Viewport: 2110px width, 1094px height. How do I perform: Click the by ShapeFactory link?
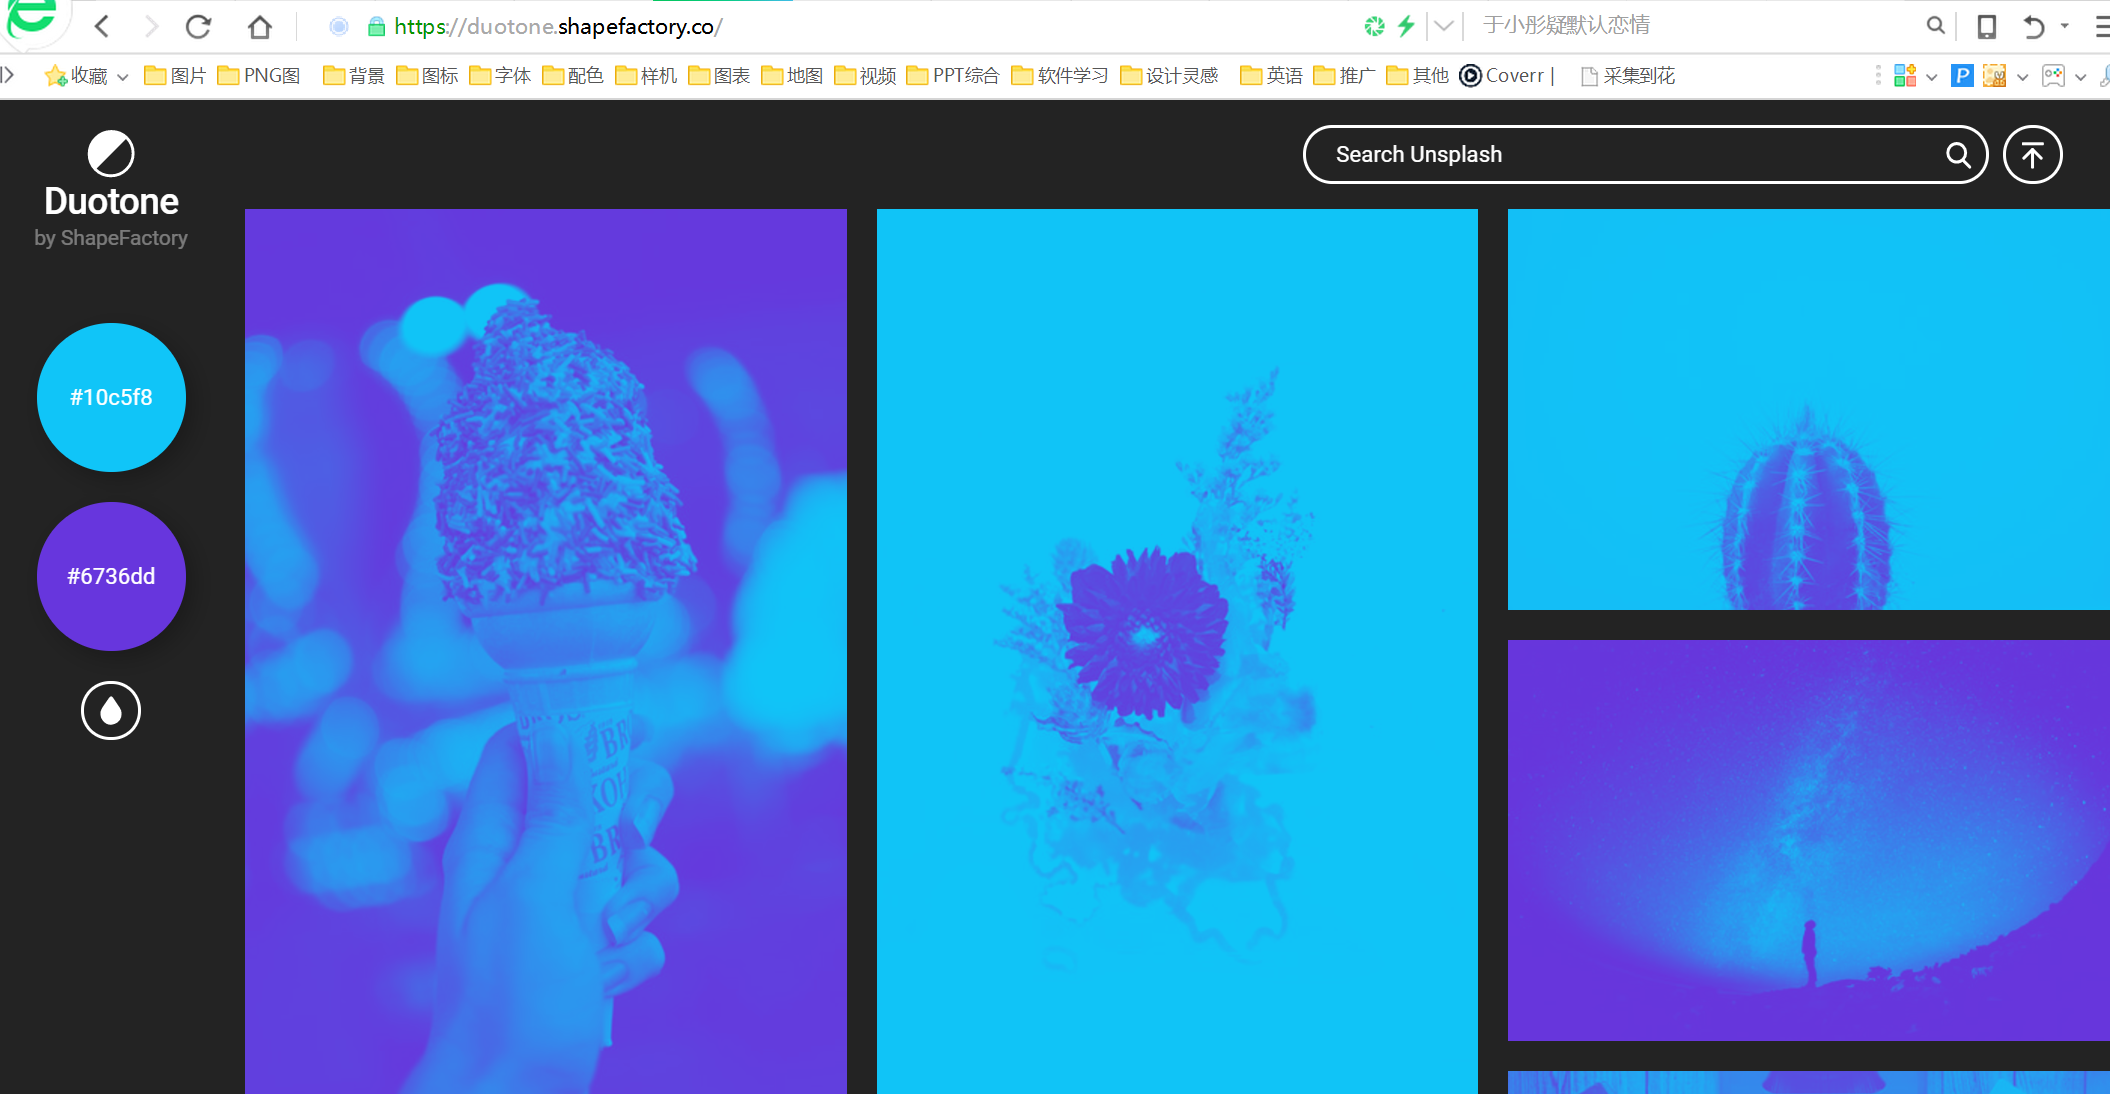point(111,238)
